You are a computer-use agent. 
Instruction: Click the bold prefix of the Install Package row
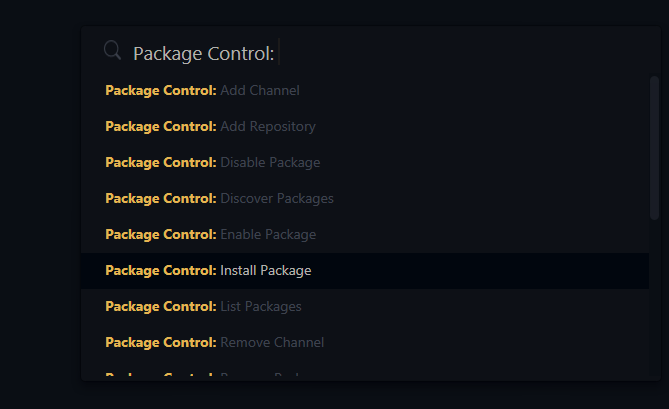click(x=160, y=271)
